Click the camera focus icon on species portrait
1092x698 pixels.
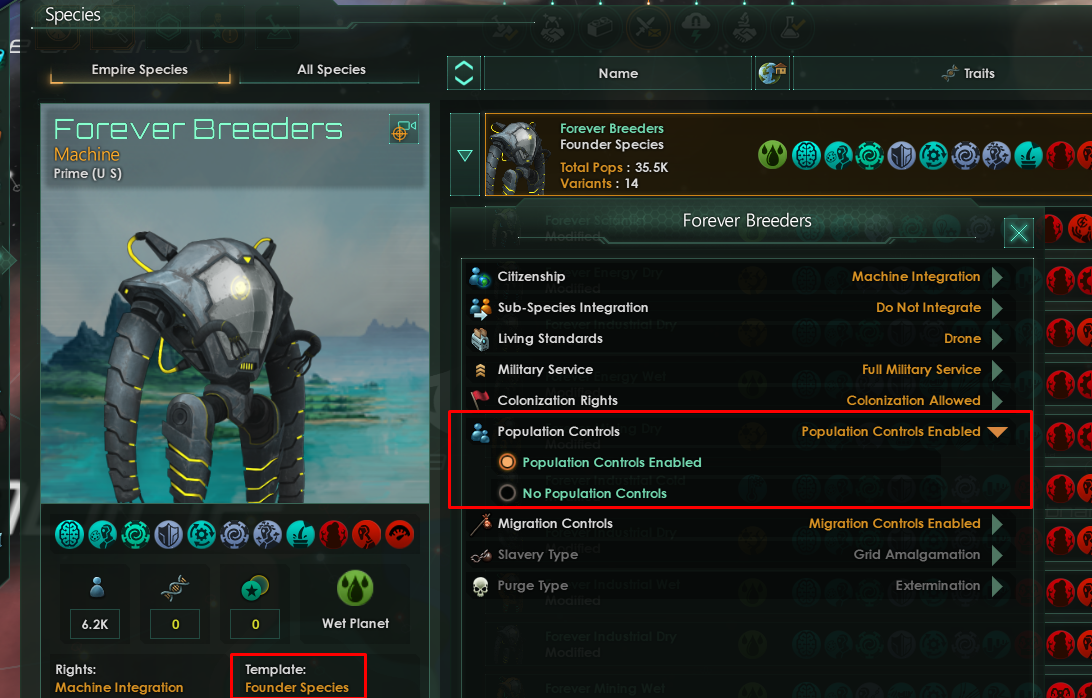404,130
